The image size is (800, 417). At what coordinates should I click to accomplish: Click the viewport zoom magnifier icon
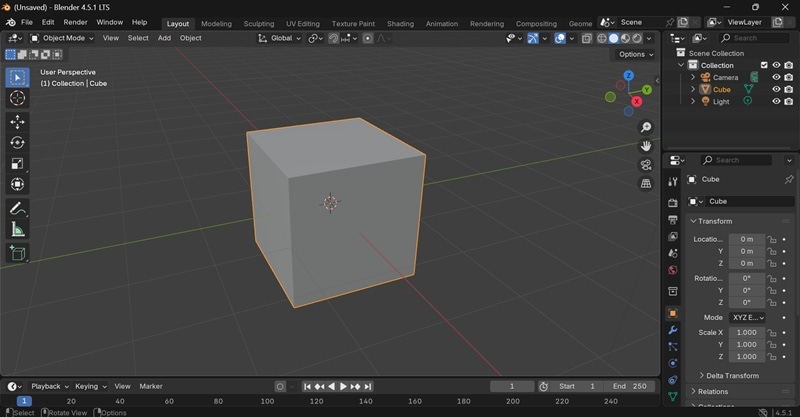click(x=646, y=127)
